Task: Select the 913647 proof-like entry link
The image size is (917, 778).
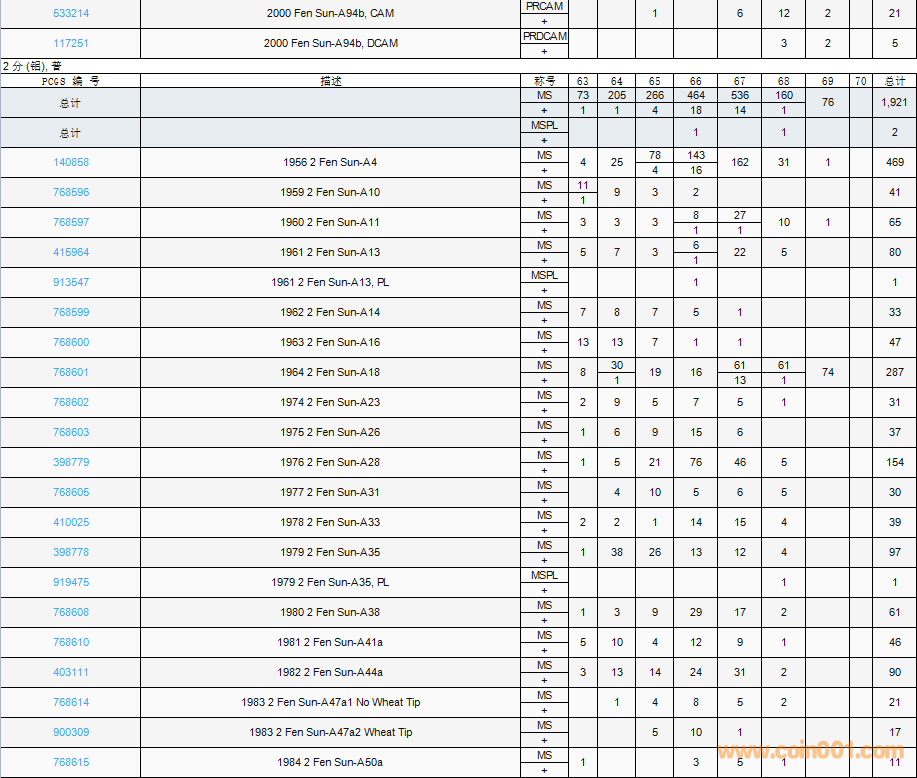Action: (x=70, y=282)
